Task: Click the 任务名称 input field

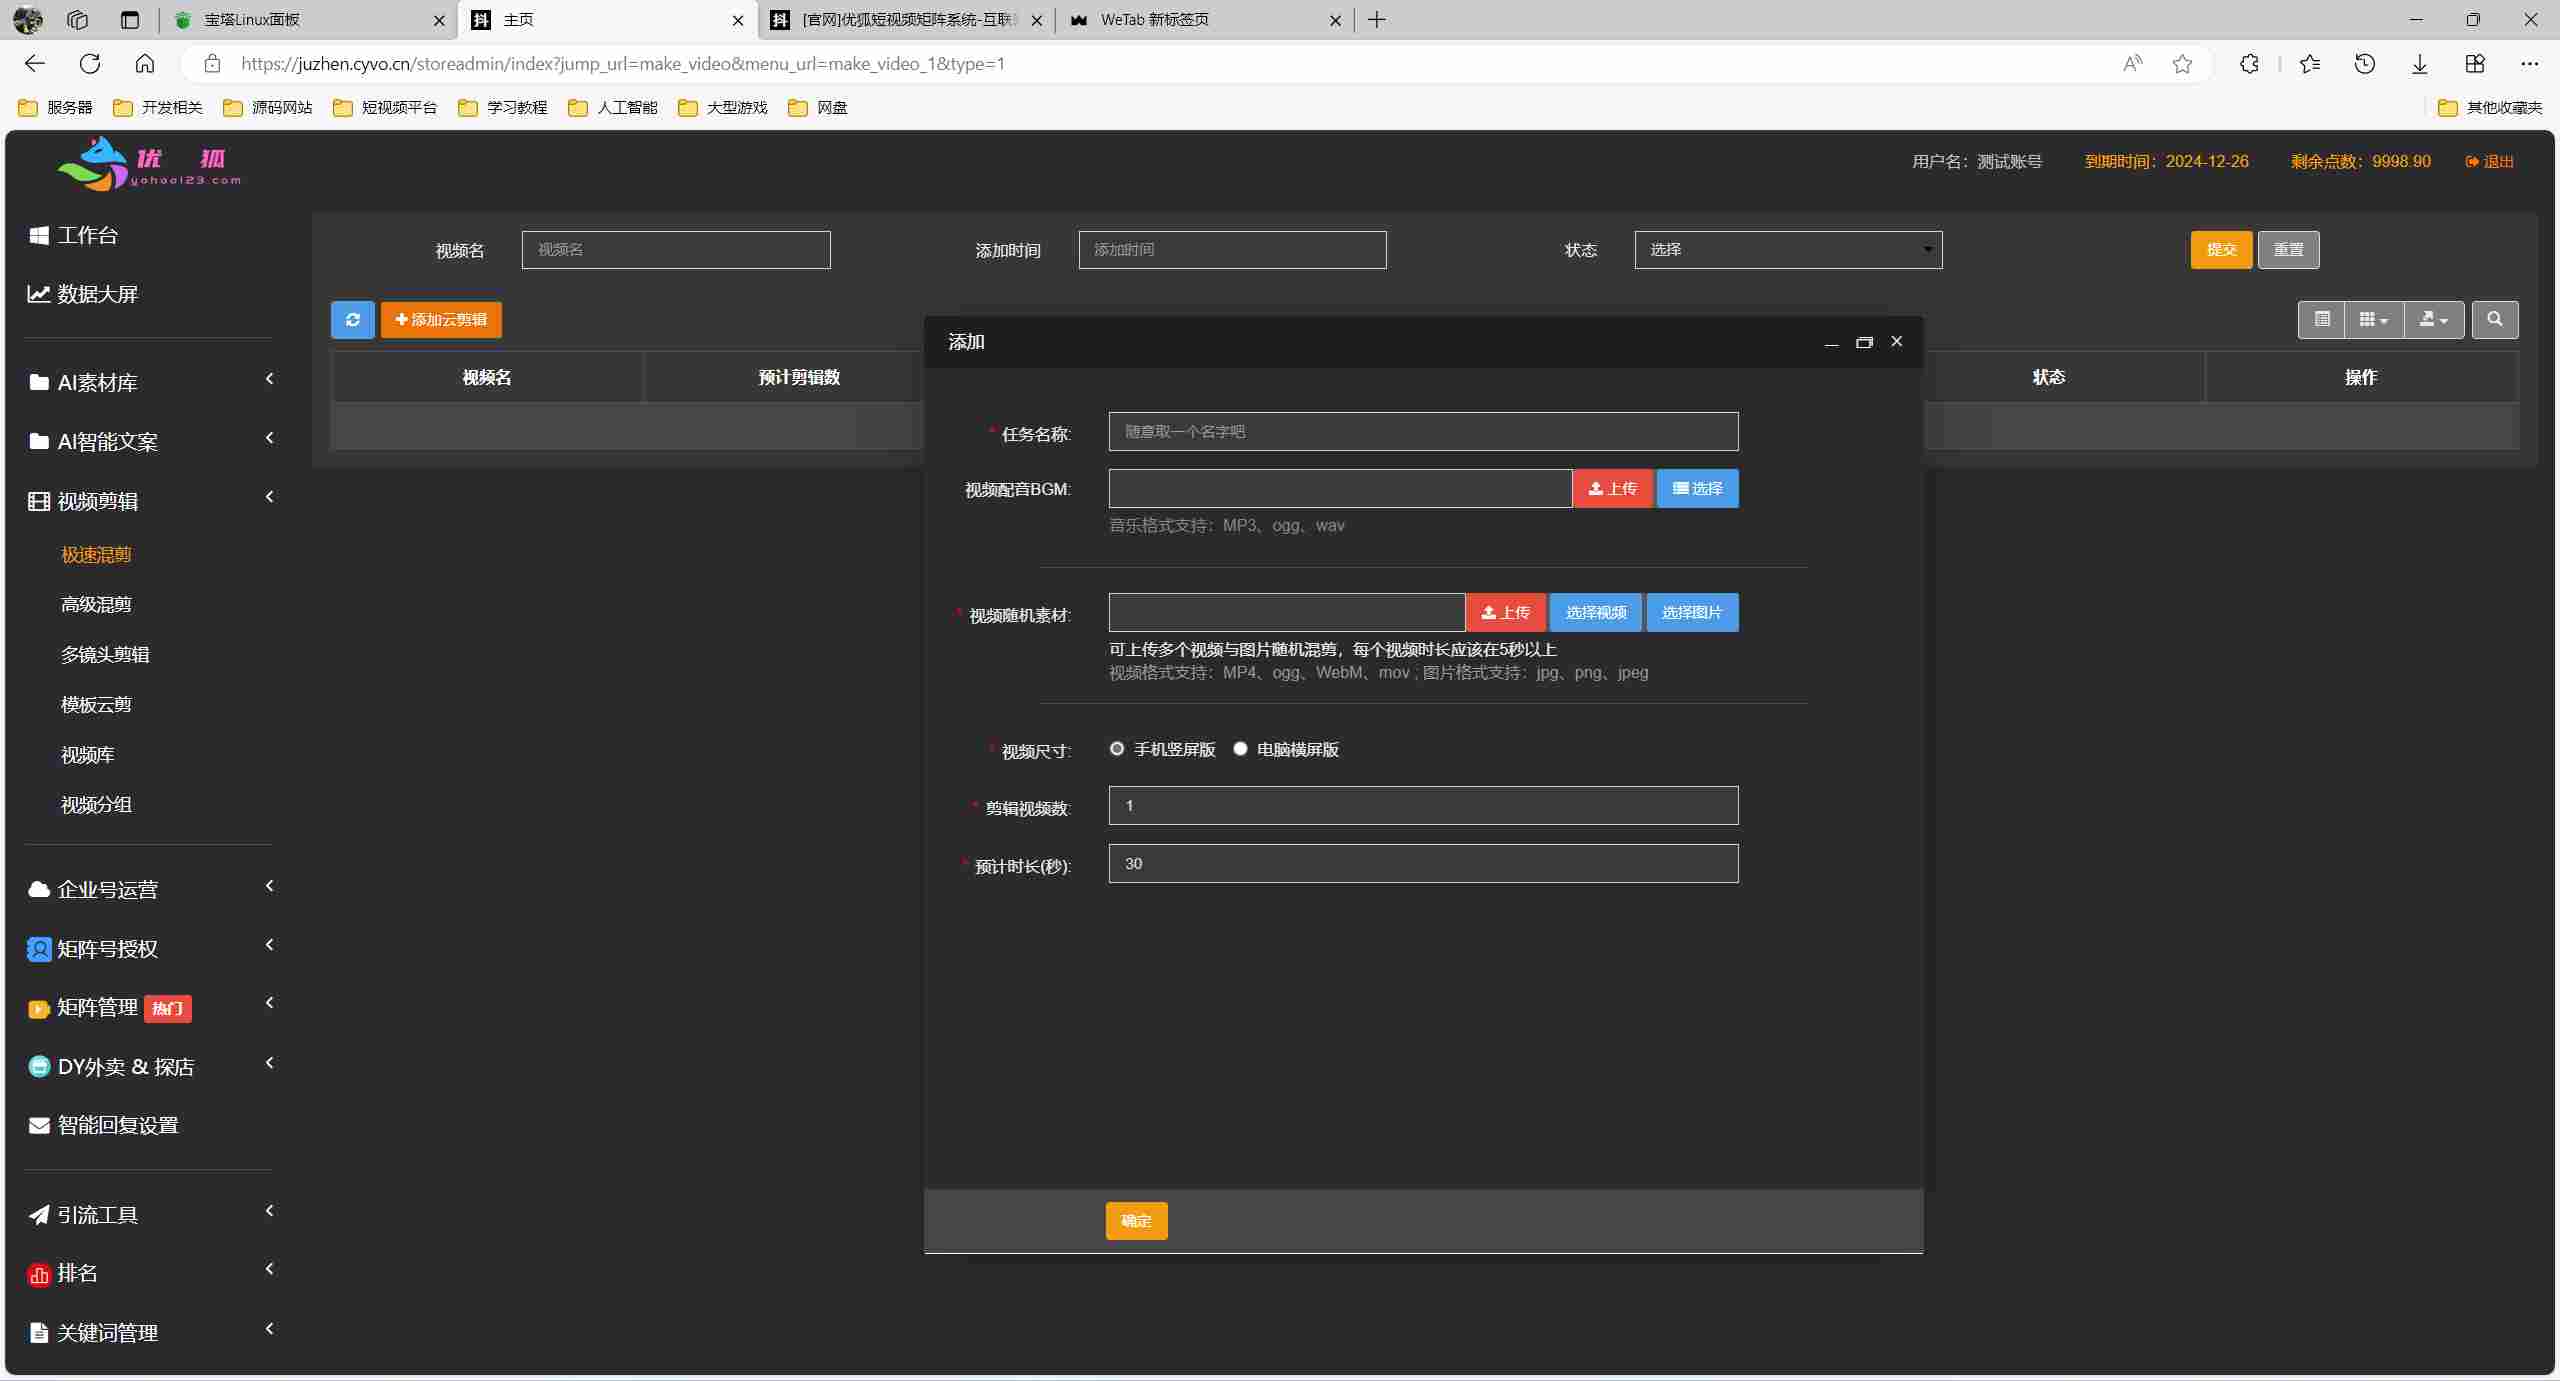Action: tap(1422, 432)
